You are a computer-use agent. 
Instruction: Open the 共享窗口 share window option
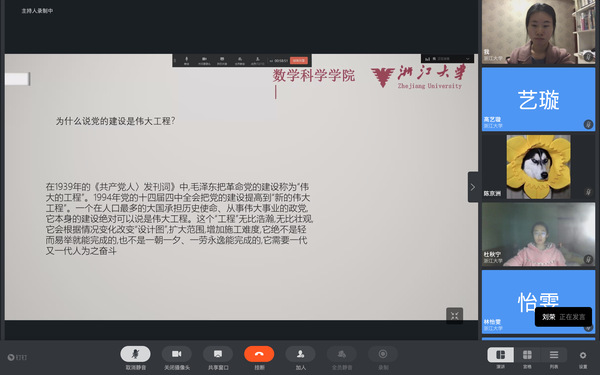(x=218, y=354)
